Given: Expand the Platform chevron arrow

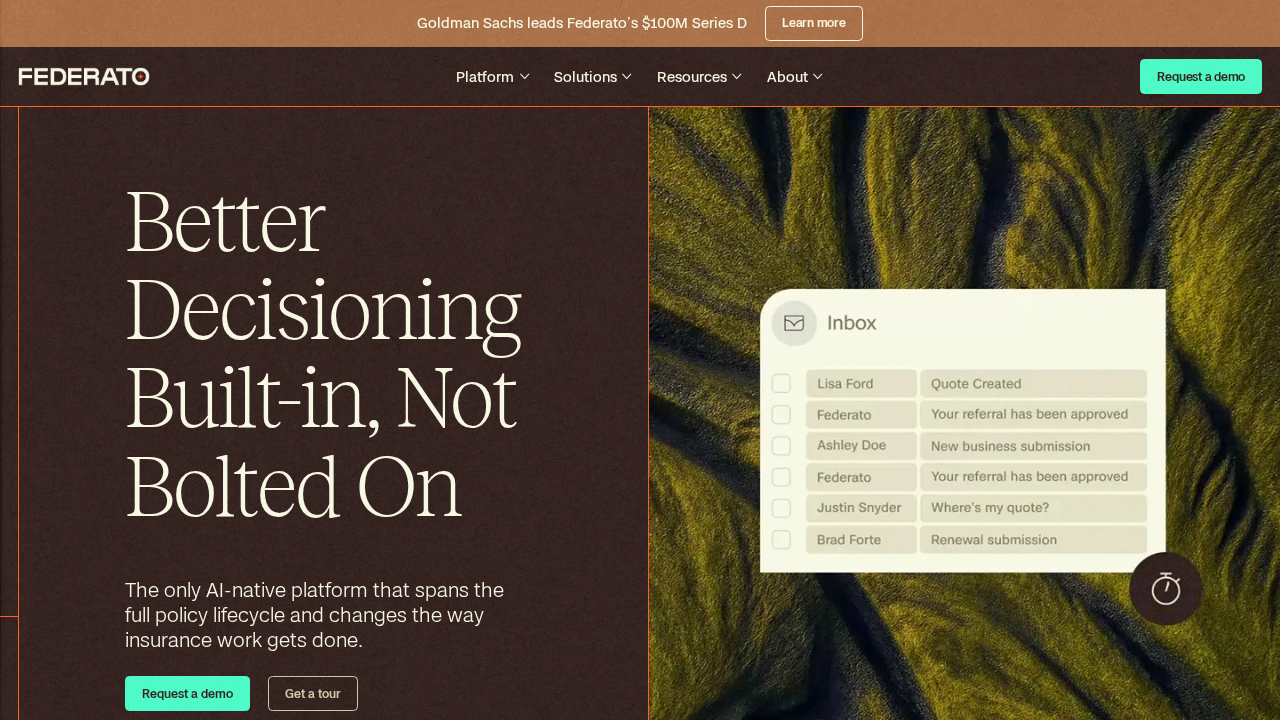Looking at the screenshot, I should click(x=524, y=77).
